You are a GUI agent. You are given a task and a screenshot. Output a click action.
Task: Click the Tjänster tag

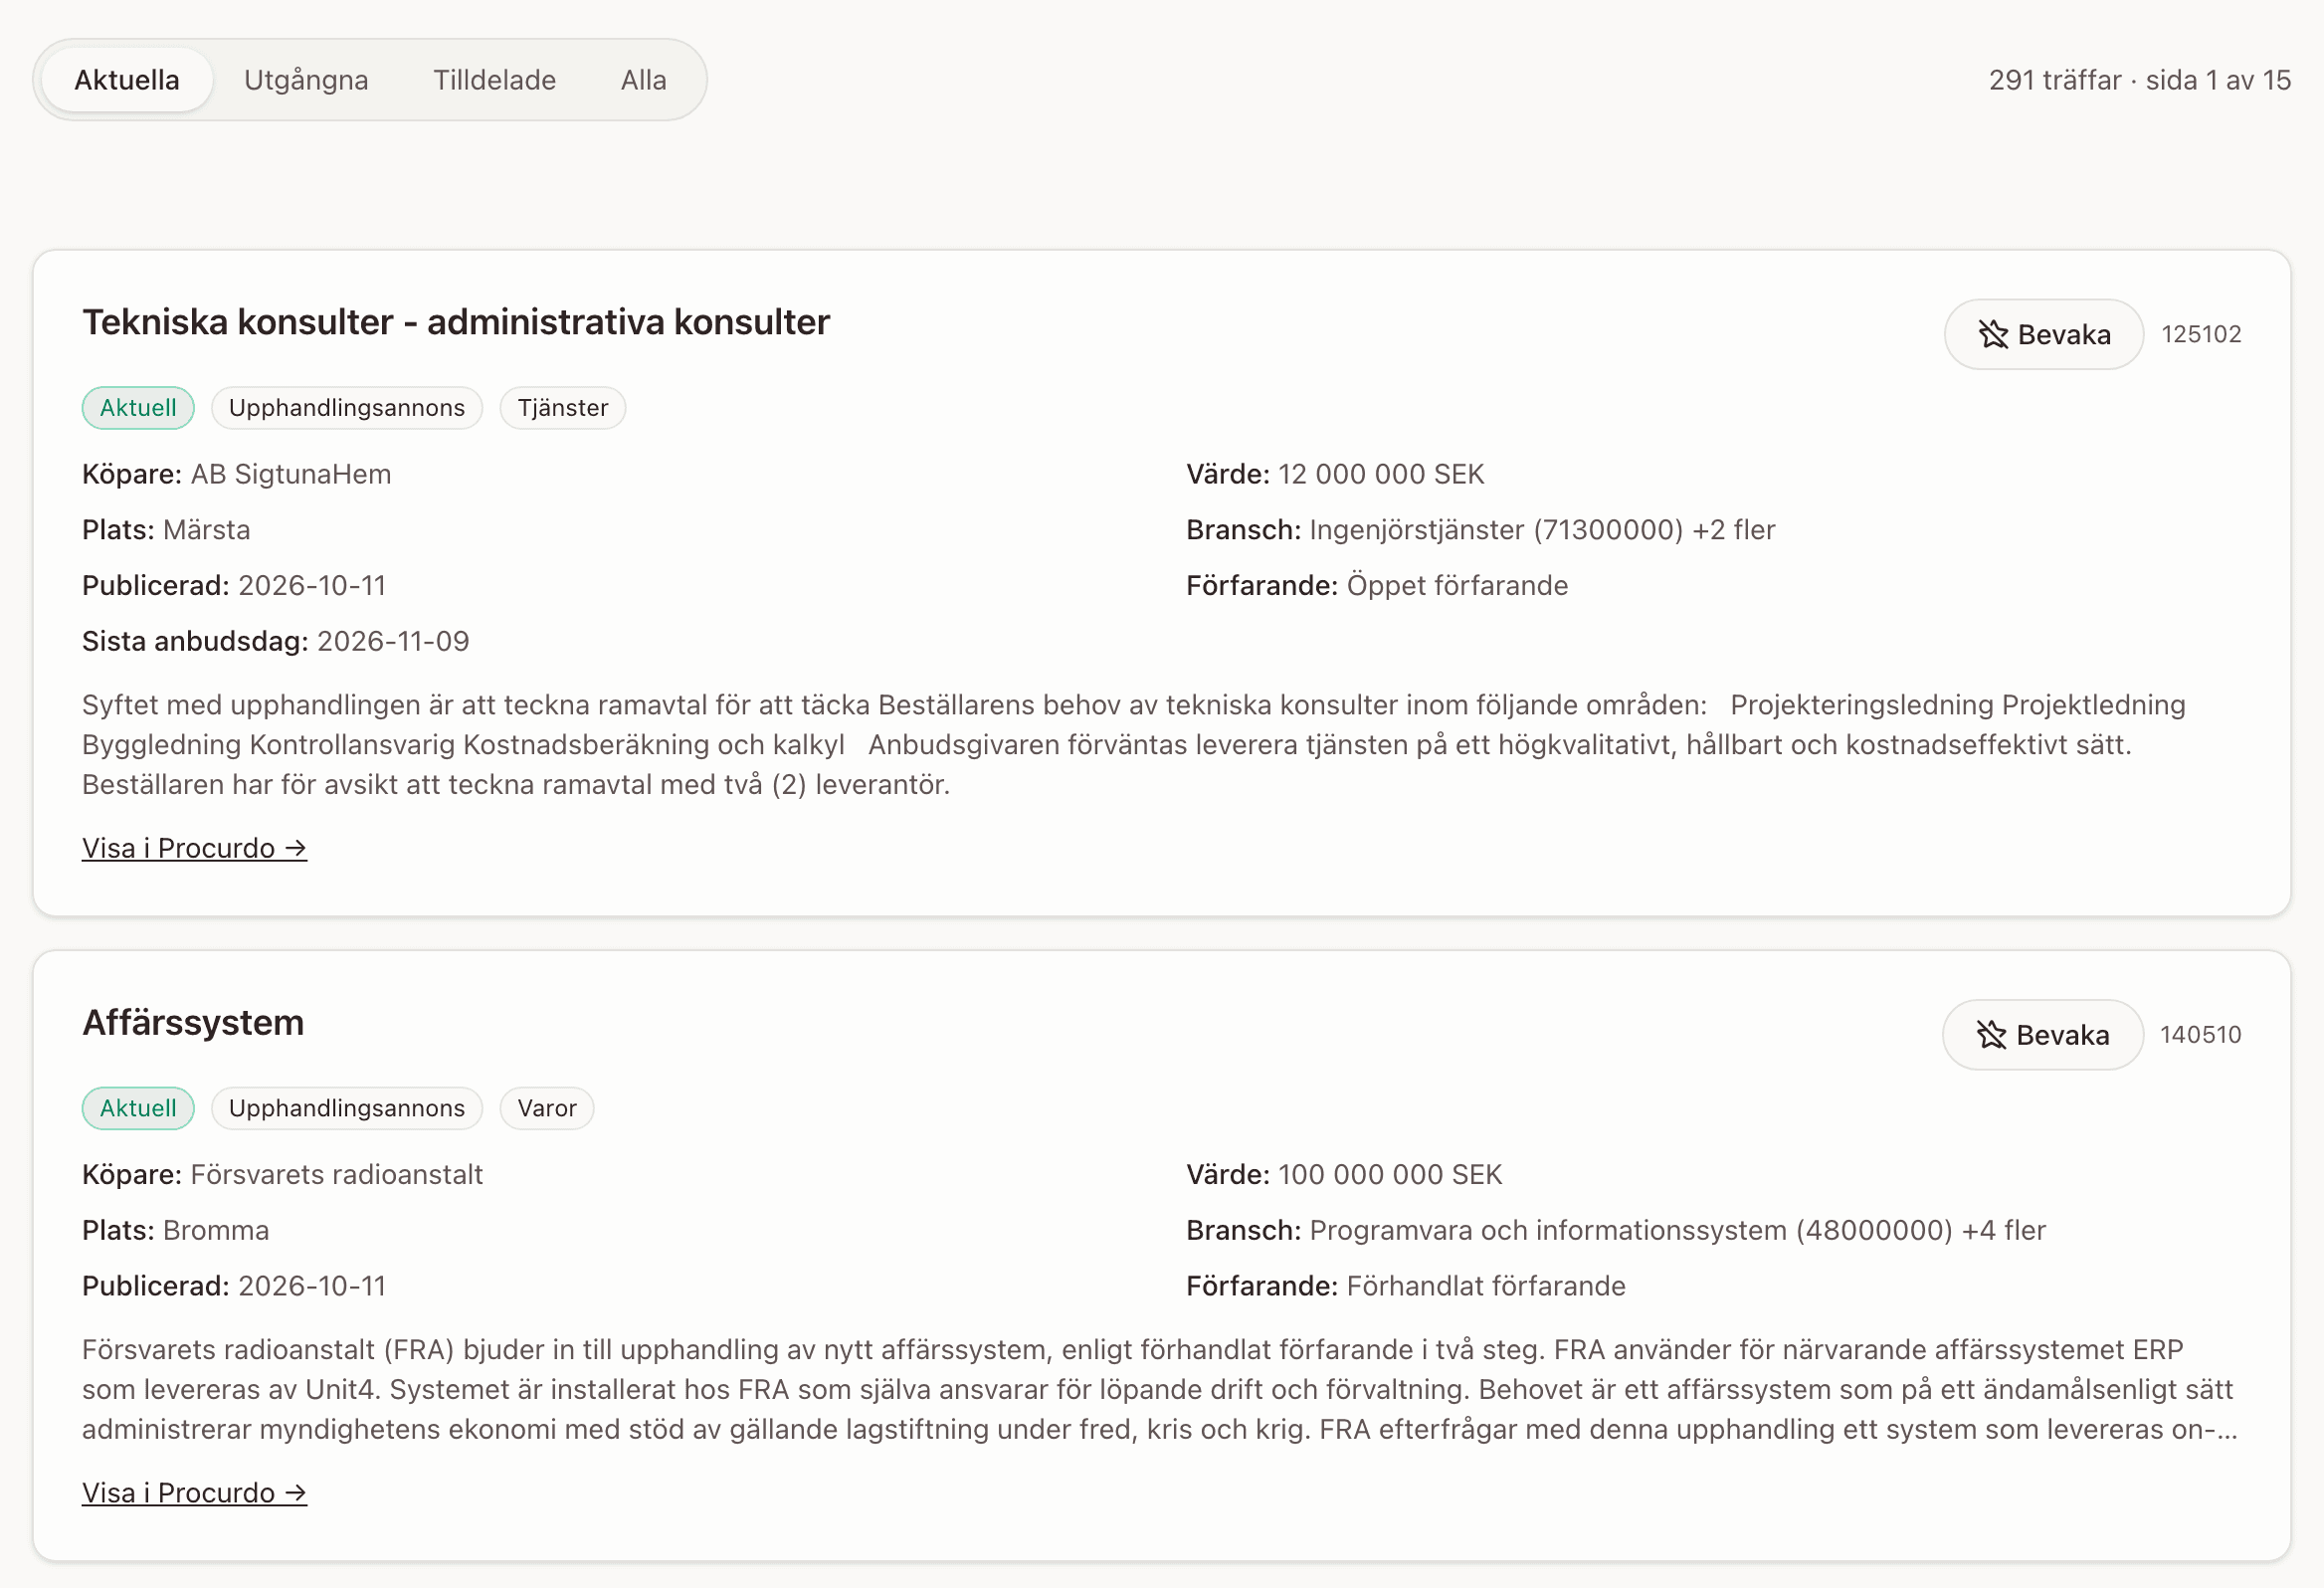click(x=563, y=408)
